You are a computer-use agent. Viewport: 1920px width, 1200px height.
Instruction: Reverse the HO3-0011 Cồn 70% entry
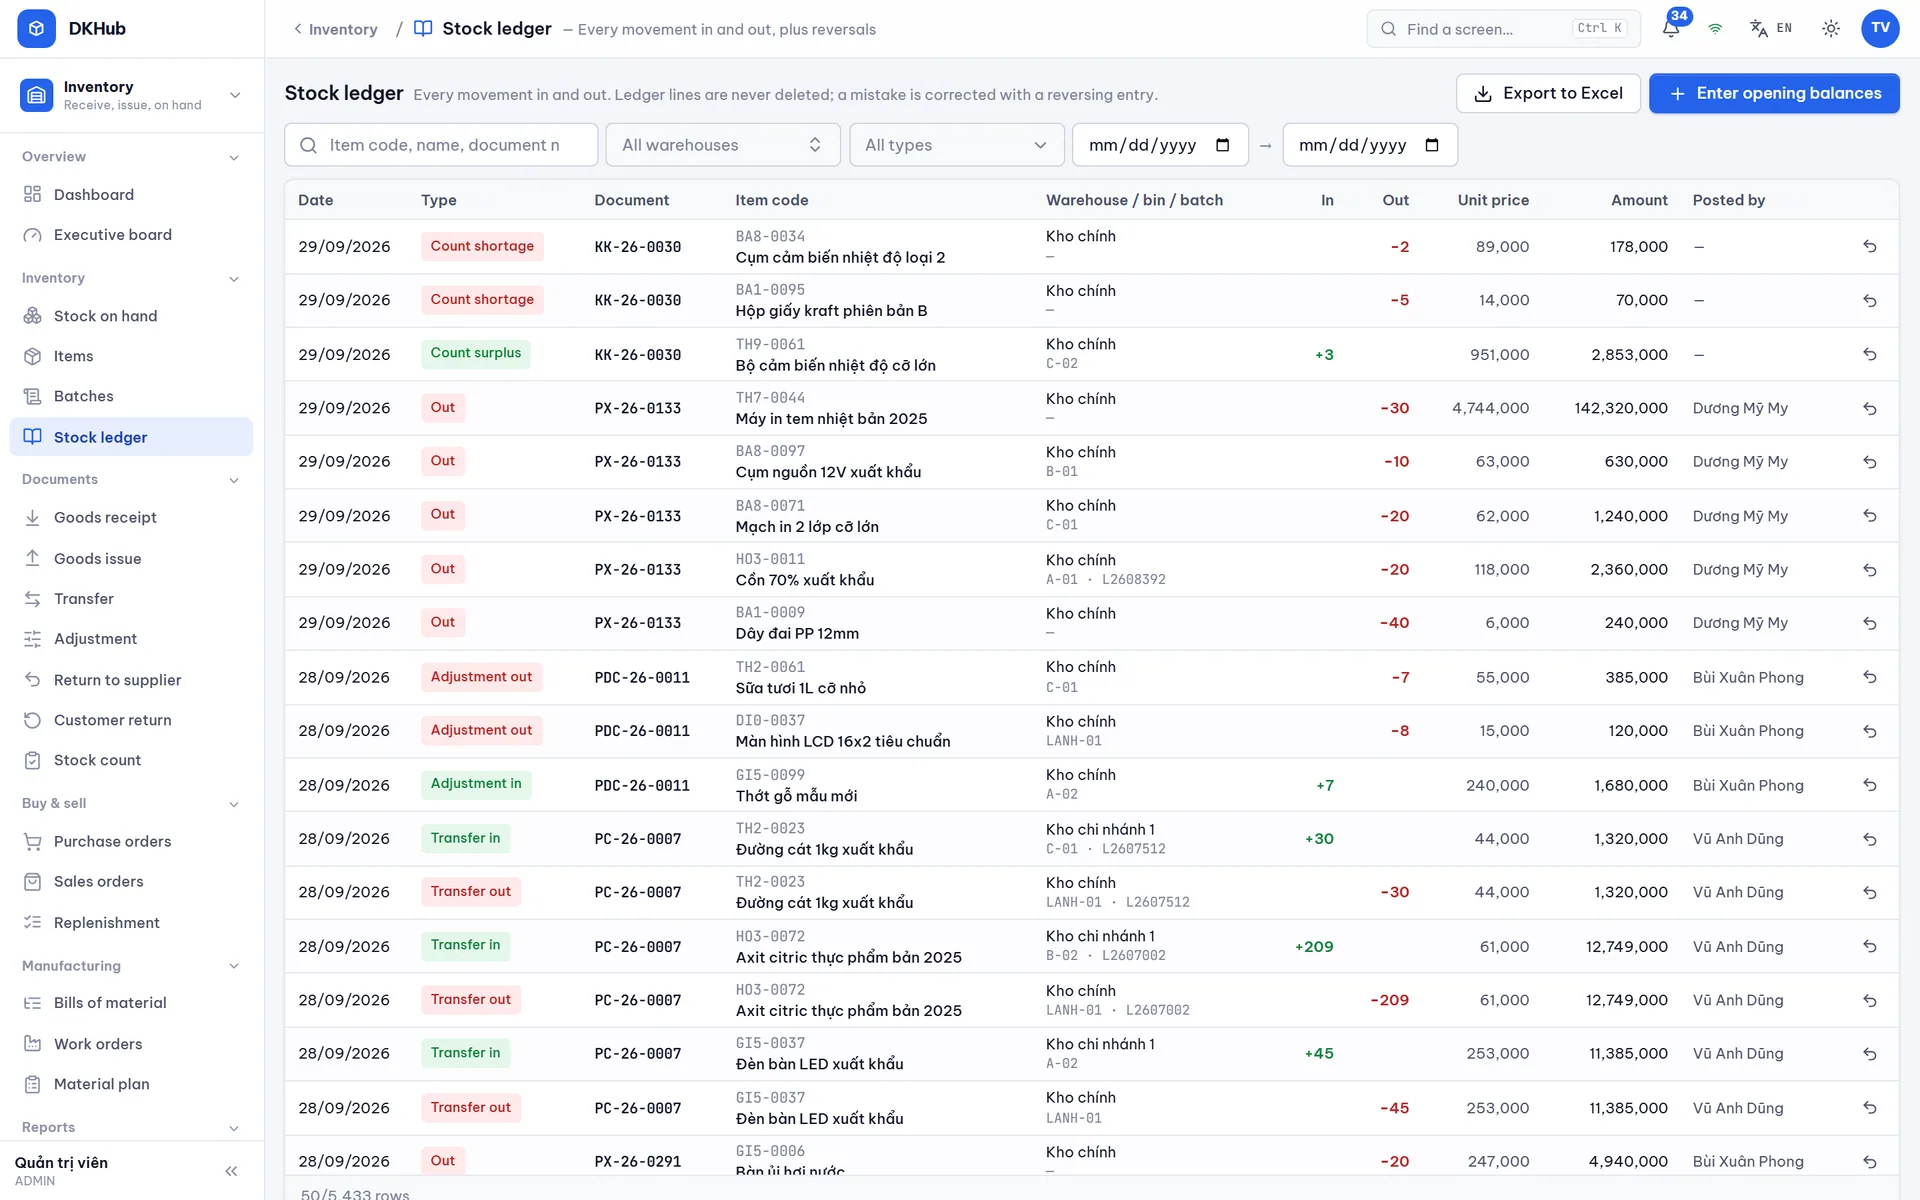1869,569
